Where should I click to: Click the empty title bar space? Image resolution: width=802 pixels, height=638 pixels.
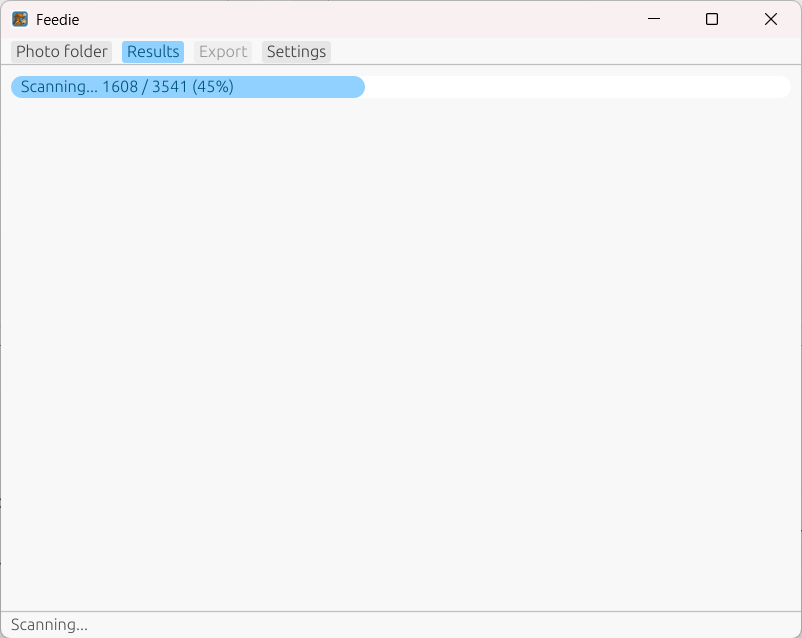tap(350, 19)
